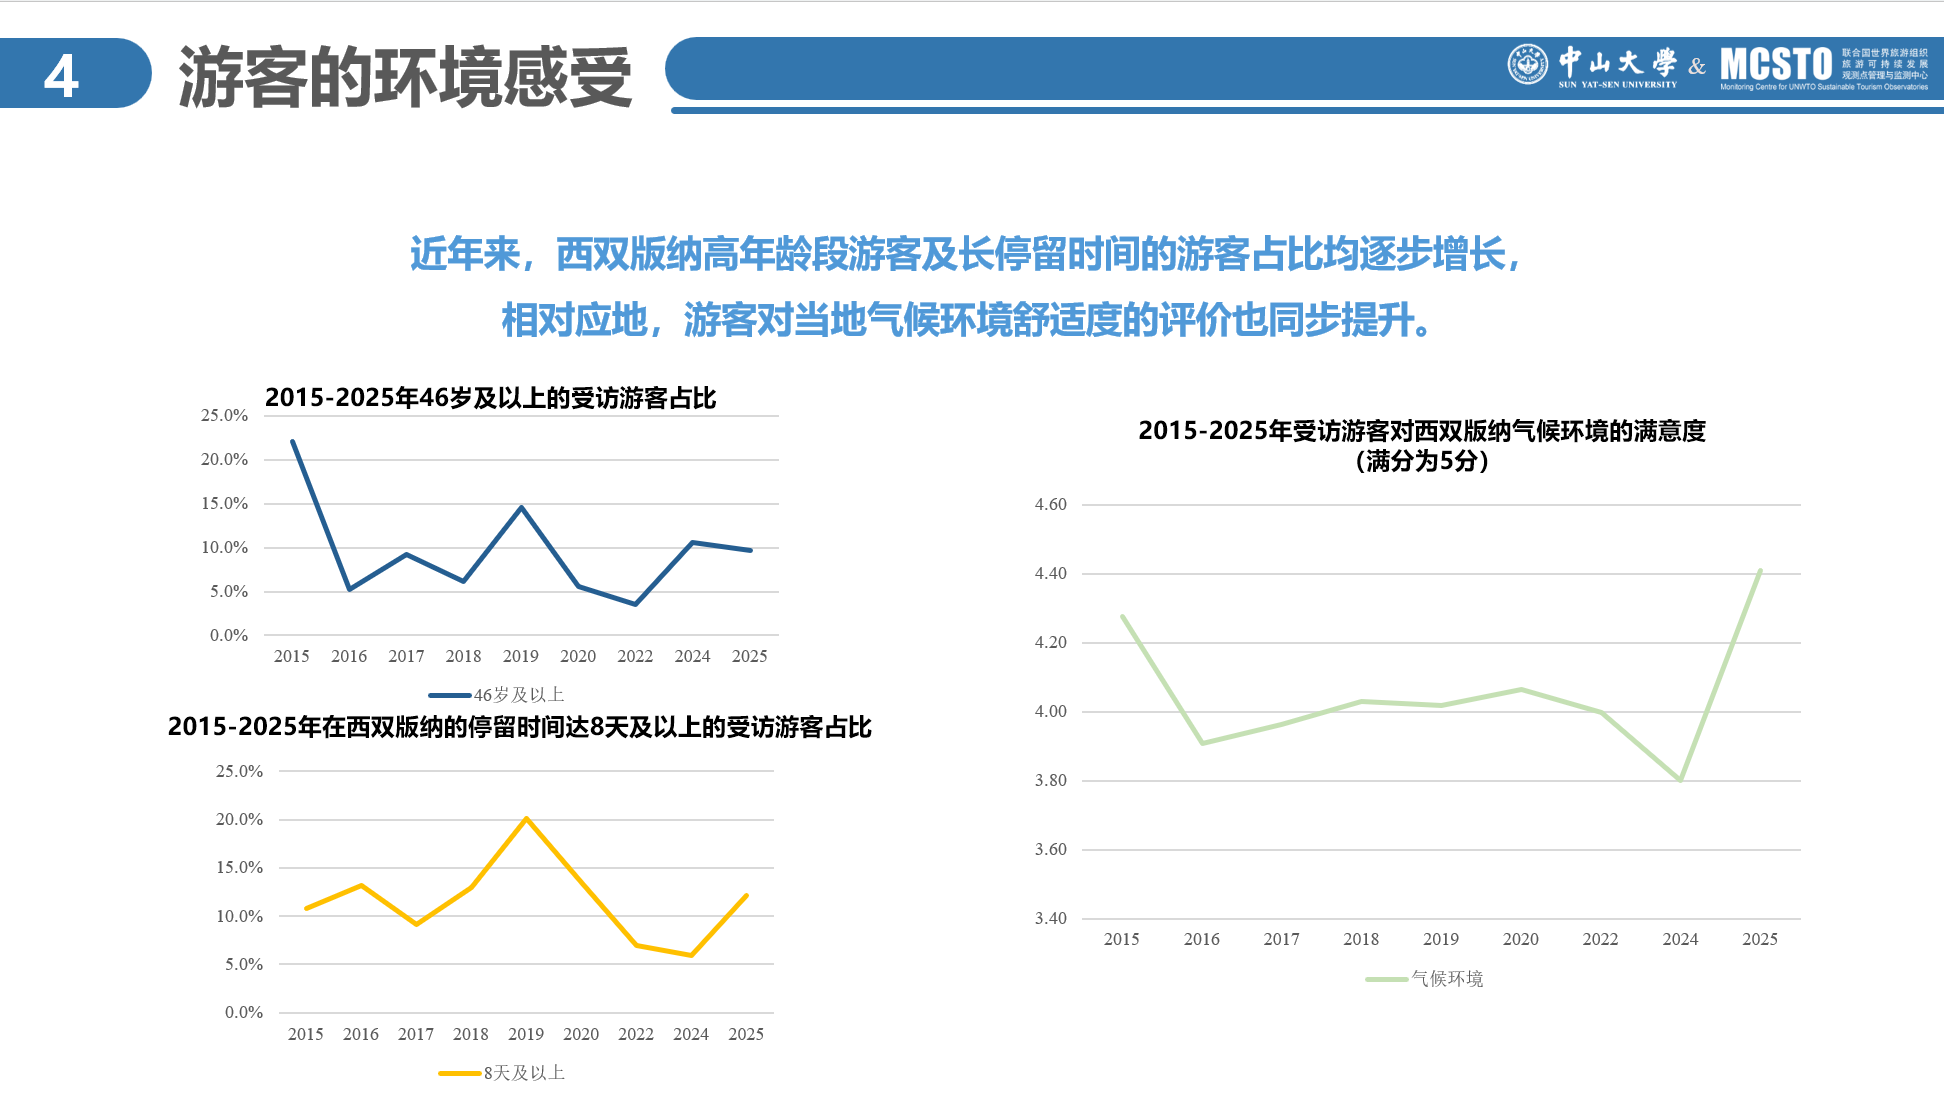Click legend label 46岁及以上
This screenshot has height=1093, width=1944.
(x=519, y=695)
